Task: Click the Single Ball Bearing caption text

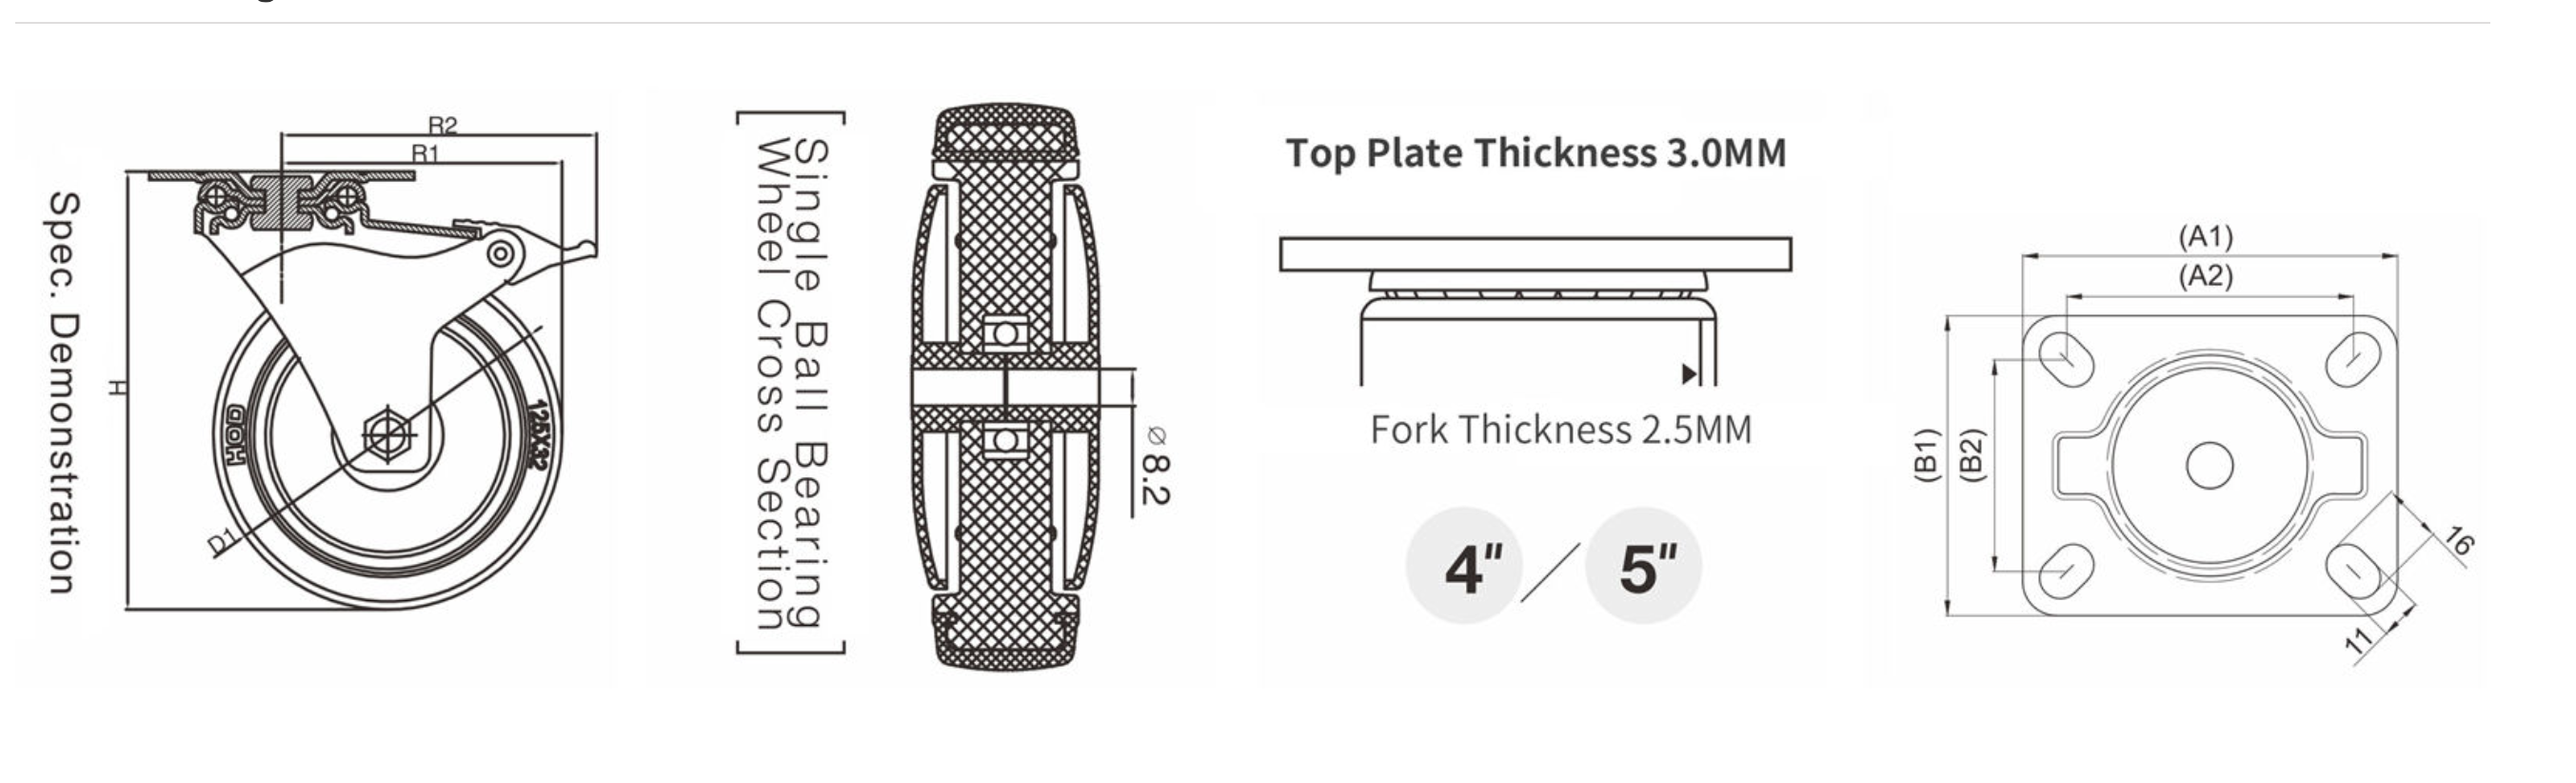Action: click(809, 383)
